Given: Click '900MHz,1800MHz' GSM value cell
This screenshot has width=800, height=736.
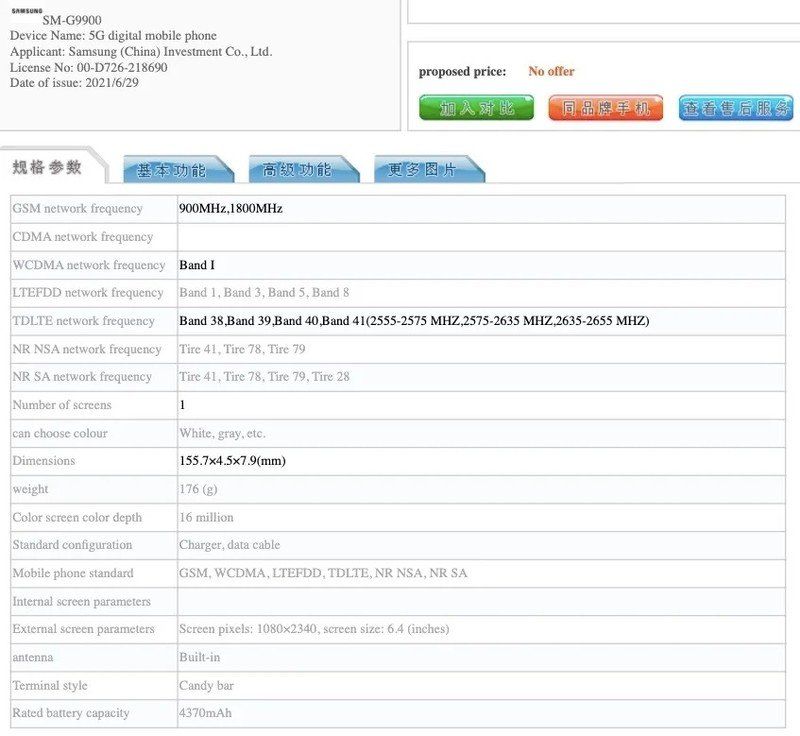Looking at the screenshot, I should [231, 209].
